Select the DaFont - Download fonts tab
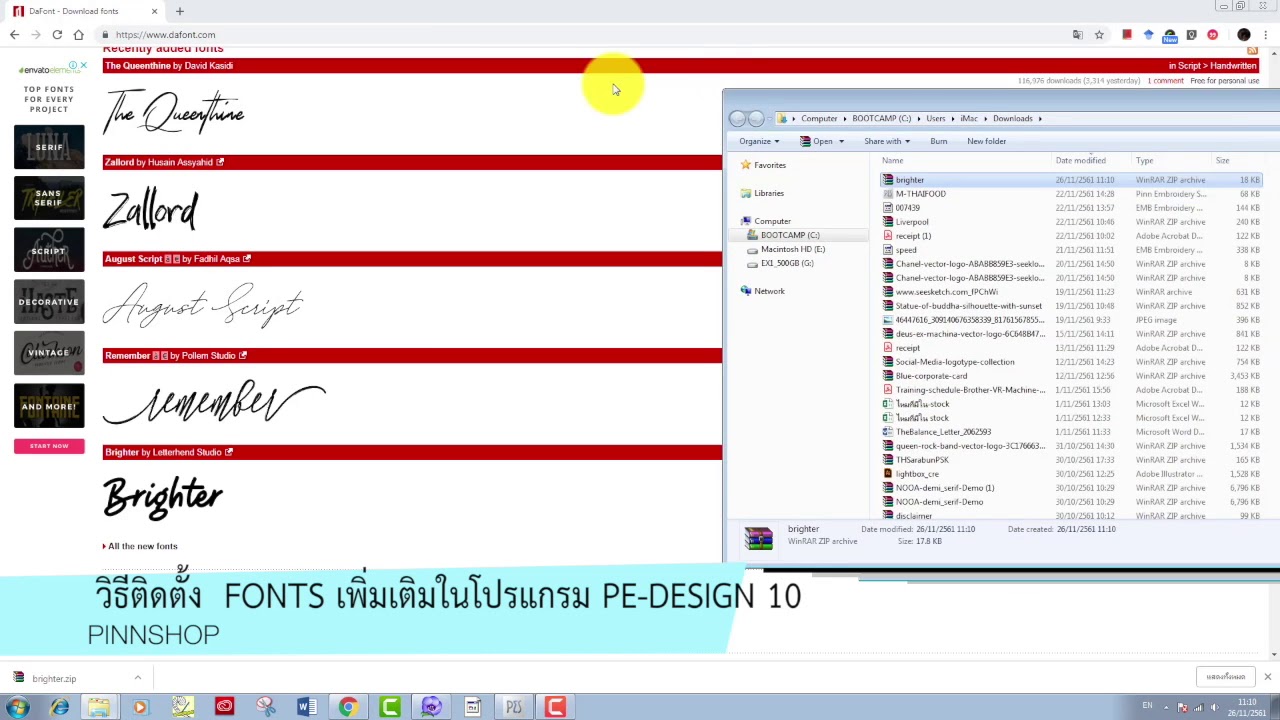The height and width of the screenshot is (720, 1280). tap(85, 11)
